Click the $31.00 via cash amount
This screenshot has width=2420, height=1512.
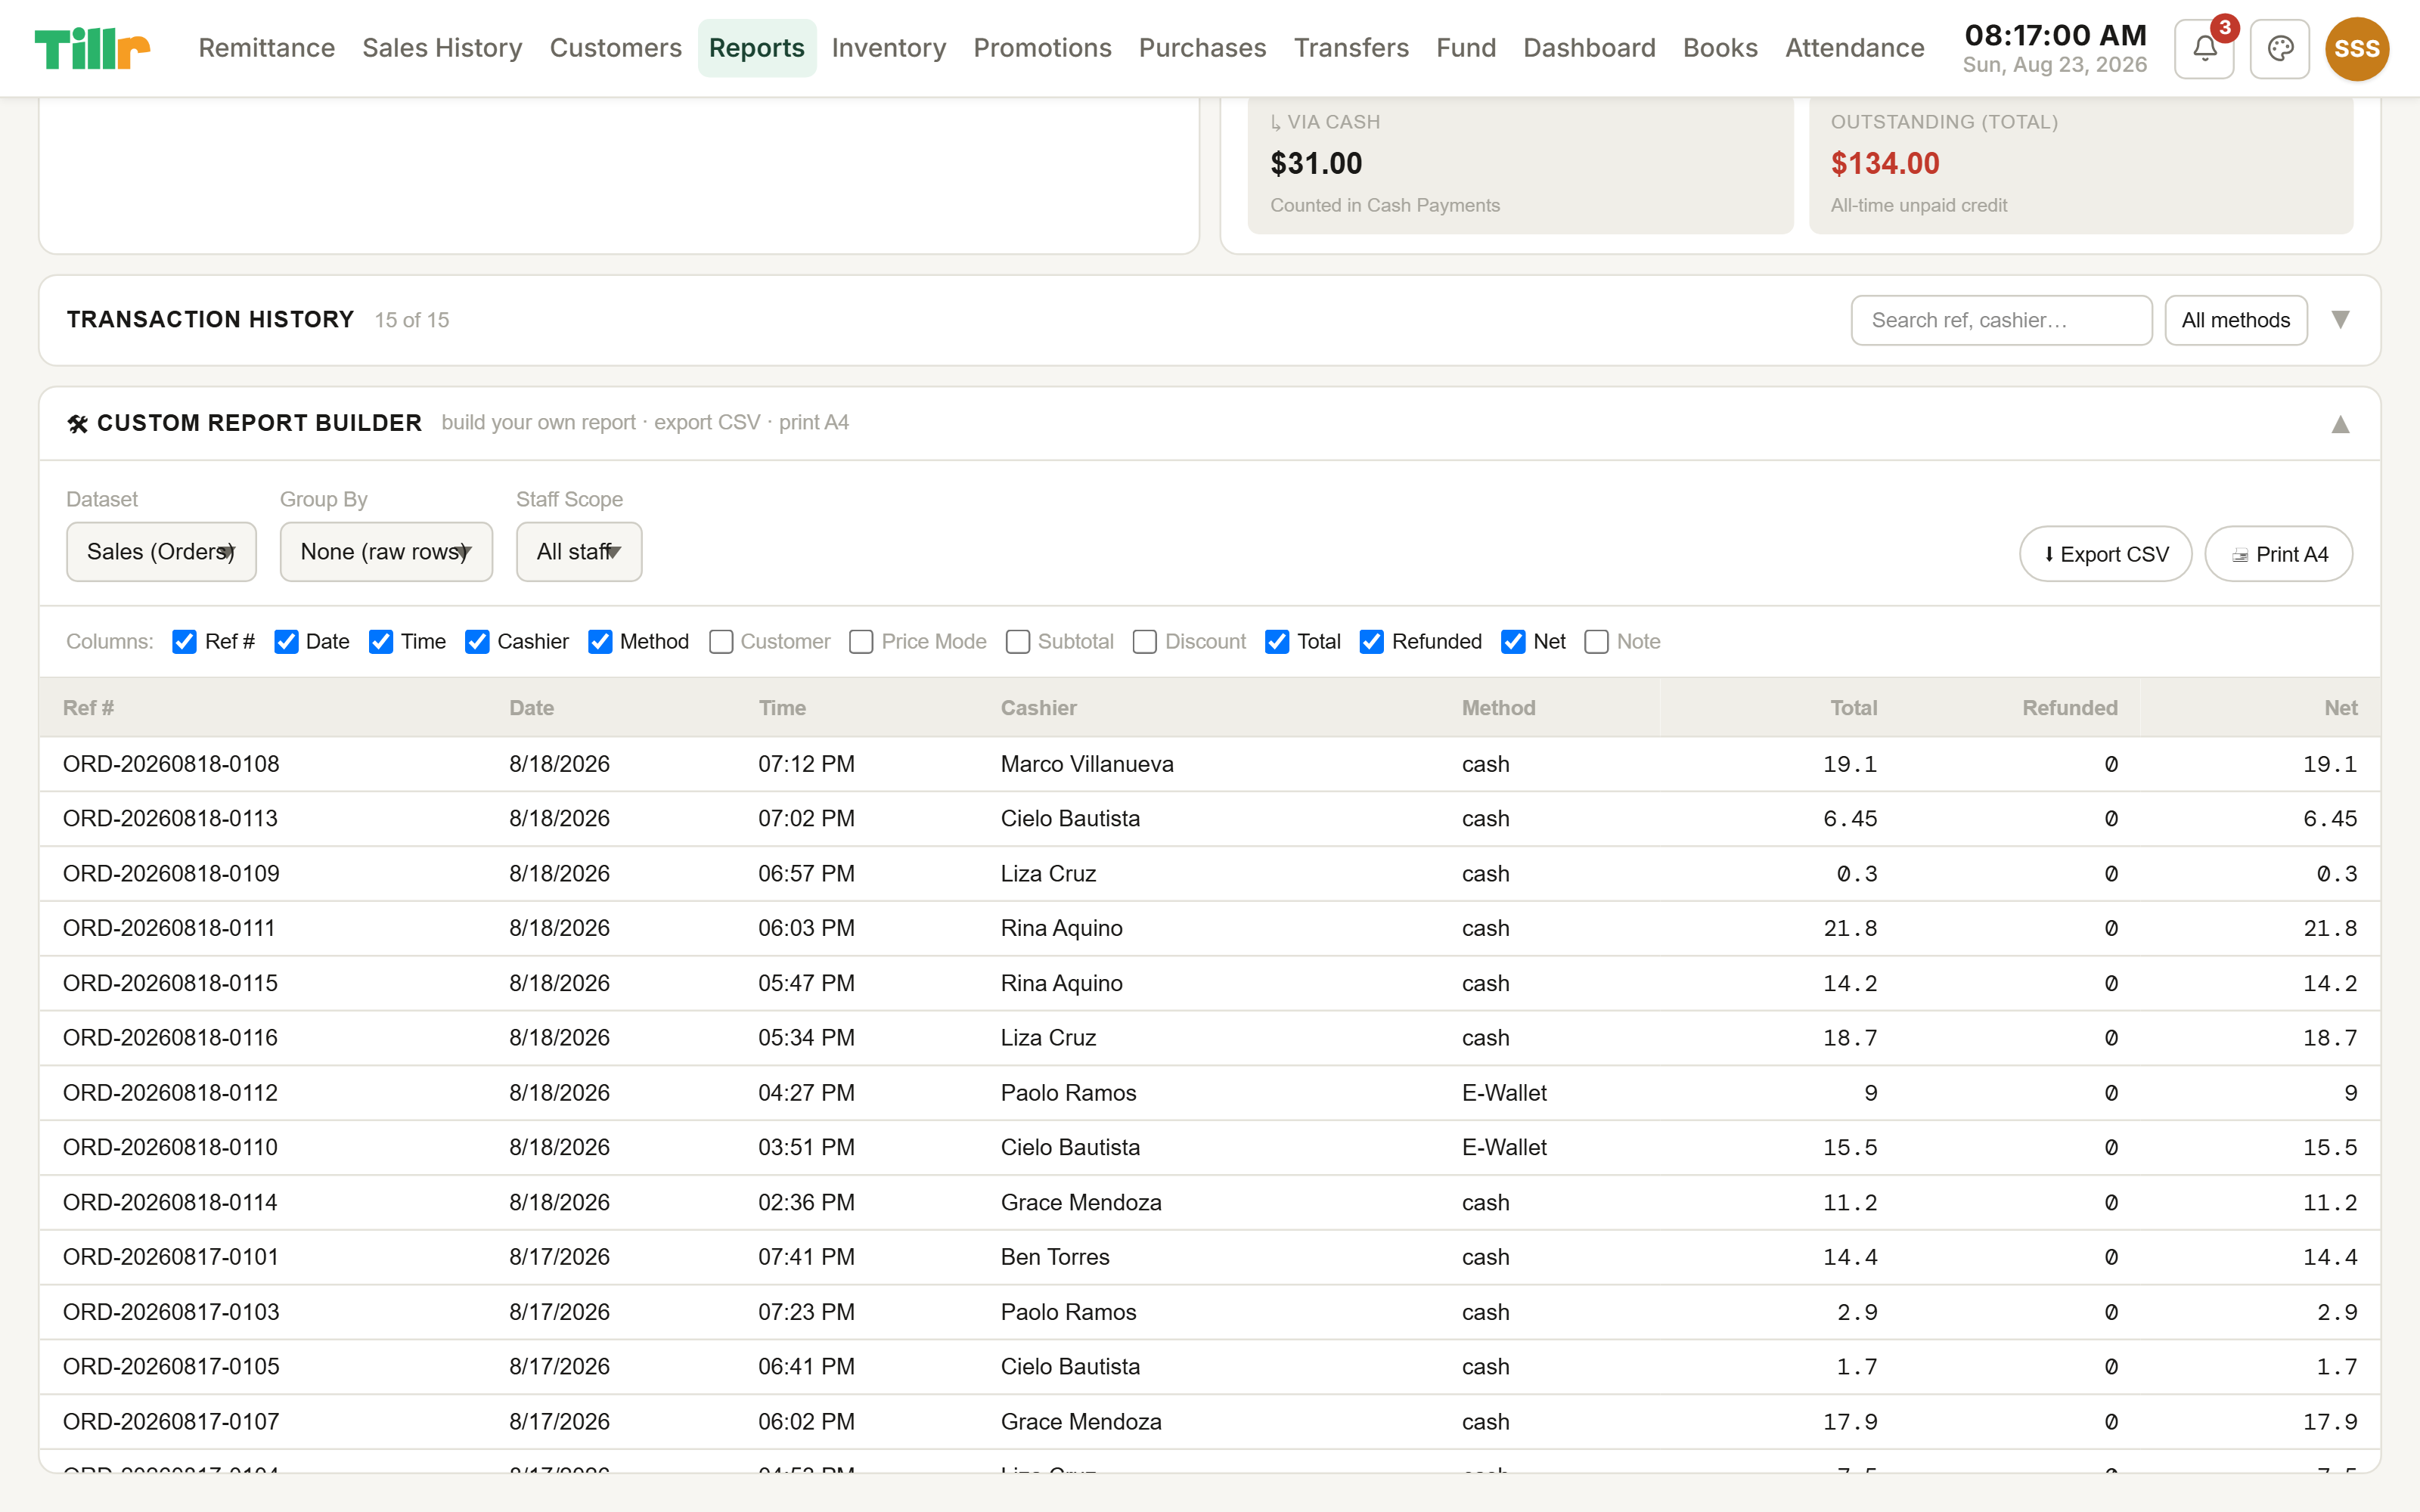1316,163
